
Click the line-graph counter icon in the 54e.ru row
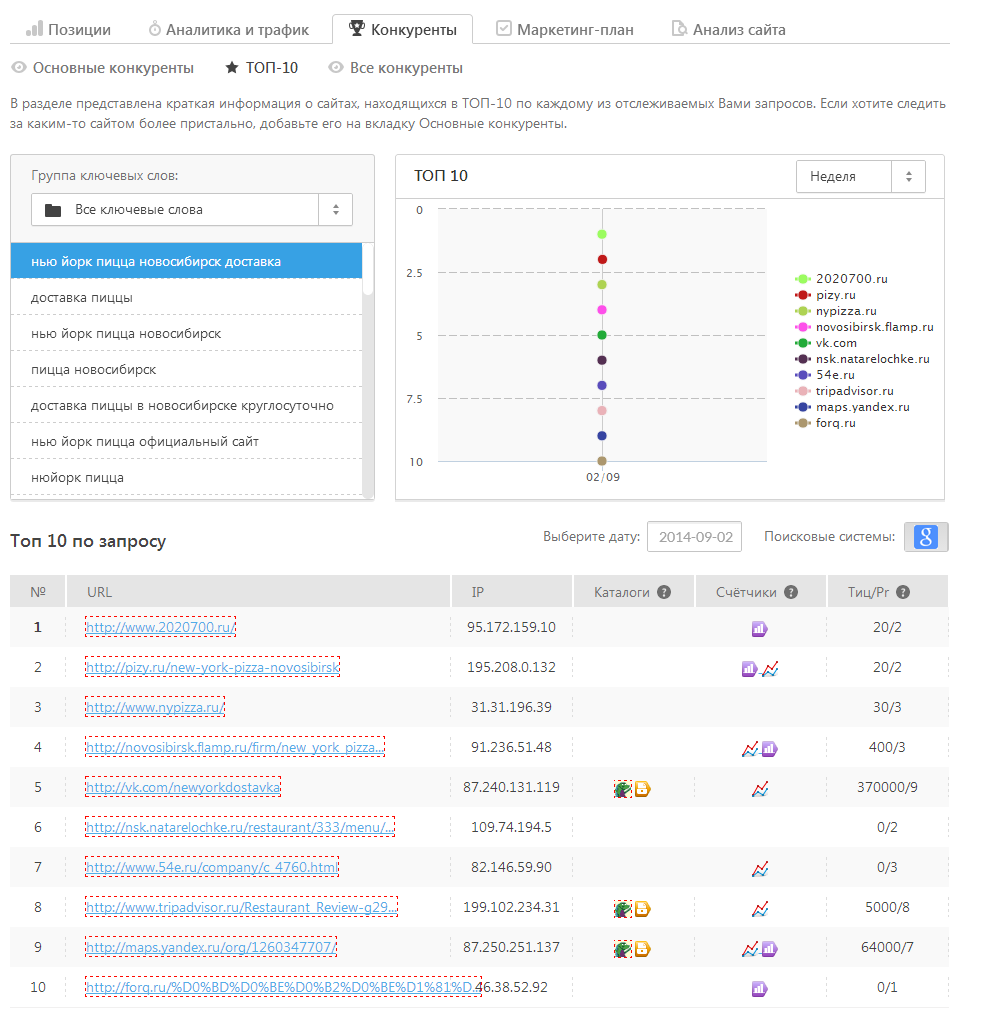[760, 869]
